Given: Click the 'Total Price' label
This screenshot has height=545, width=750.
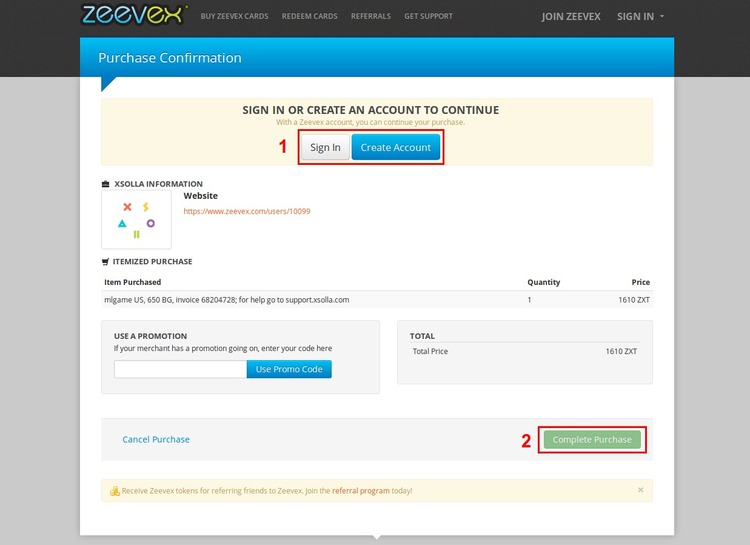Looking at the screenshot, I should click(430, 351).
